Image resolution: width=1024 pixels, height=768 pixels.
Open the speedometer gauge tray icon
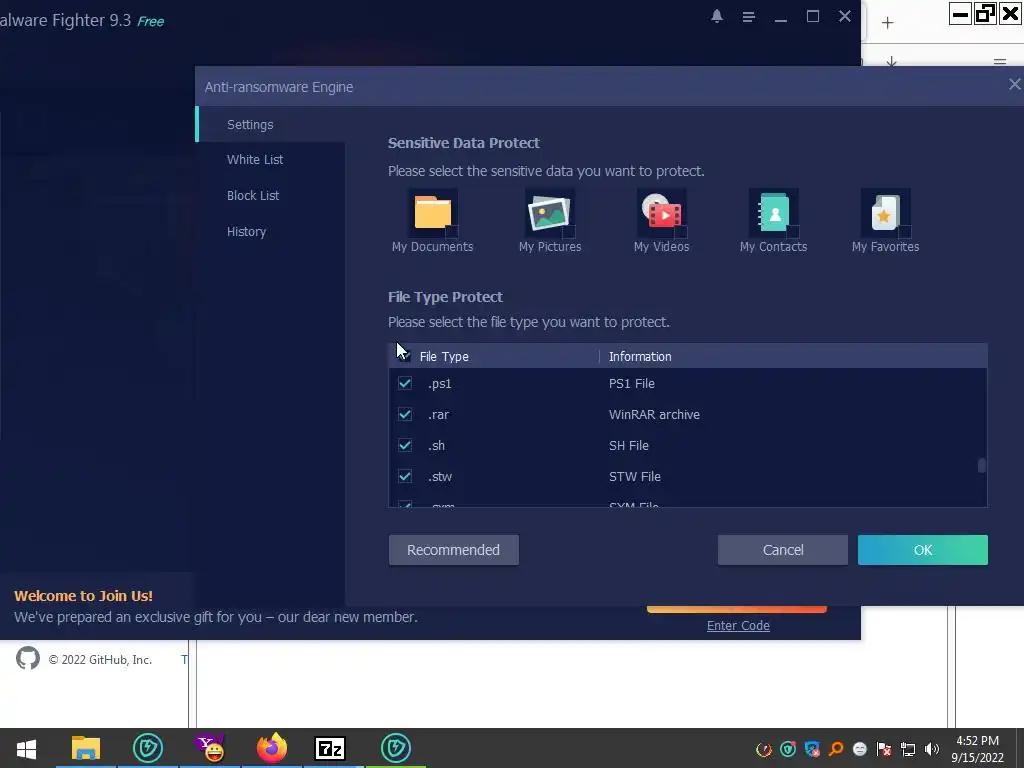(763, 749)
